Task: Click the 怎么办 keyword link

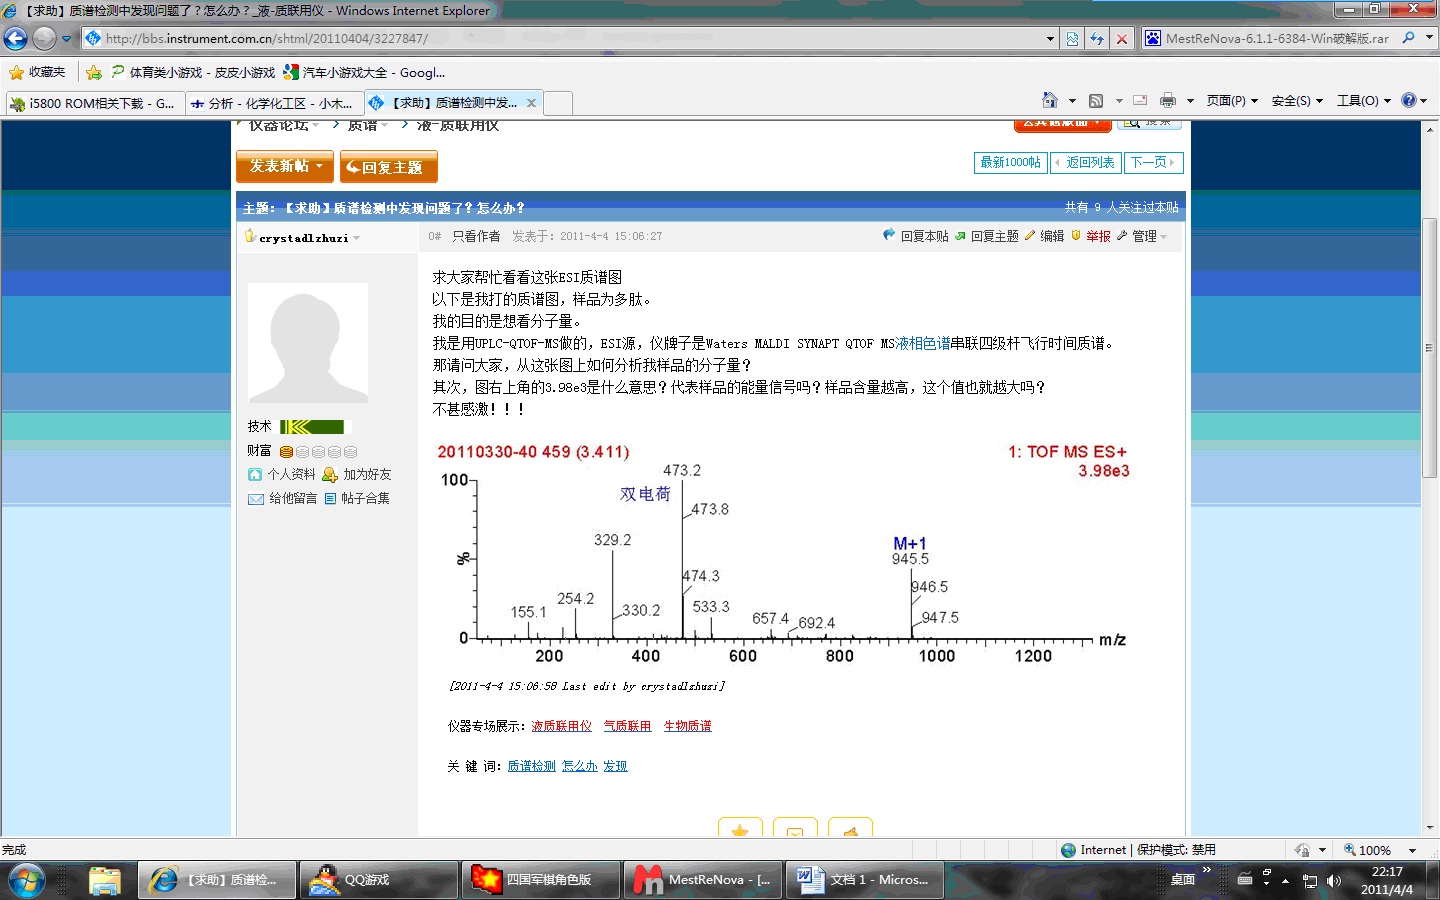Action: 580,766
